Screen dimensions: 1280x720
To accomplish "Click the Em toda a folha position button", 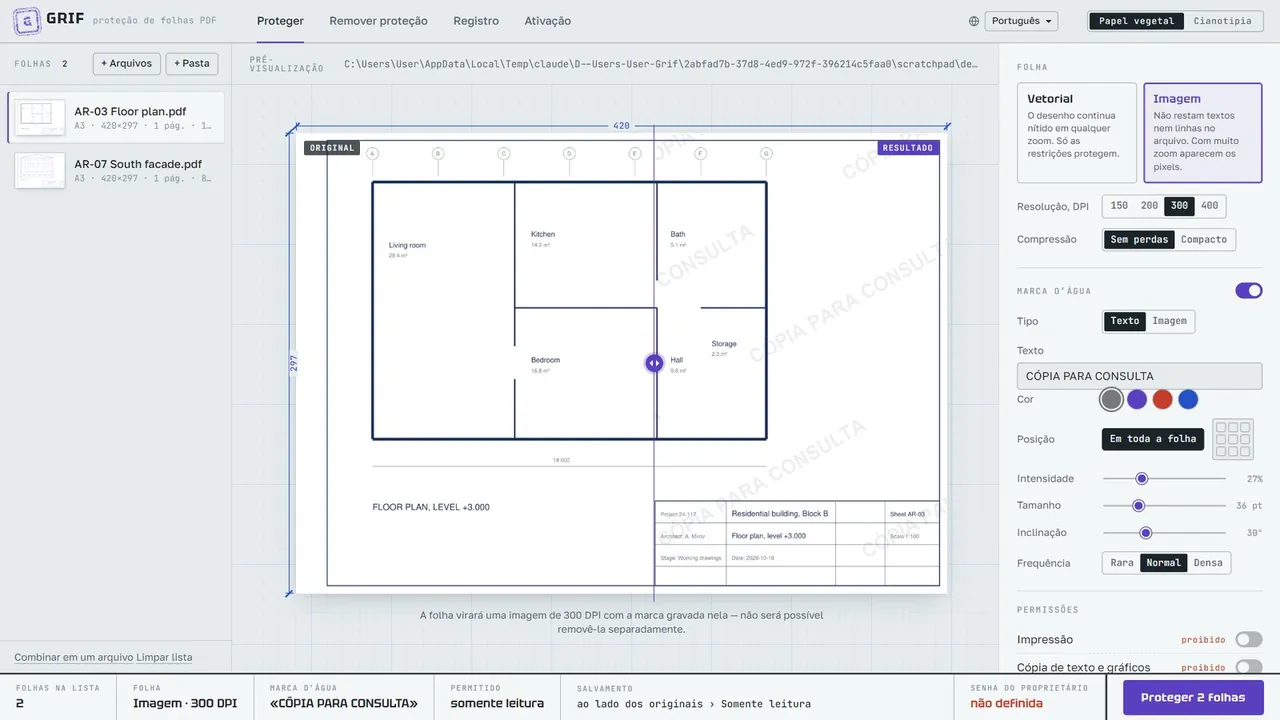I will (x=1153, y=439).
